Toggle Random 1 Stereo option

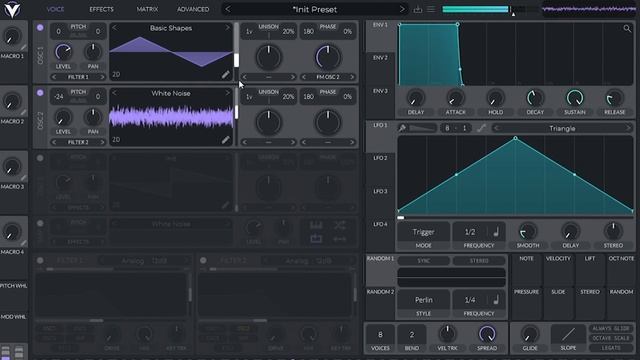click(x=479, y=260)
